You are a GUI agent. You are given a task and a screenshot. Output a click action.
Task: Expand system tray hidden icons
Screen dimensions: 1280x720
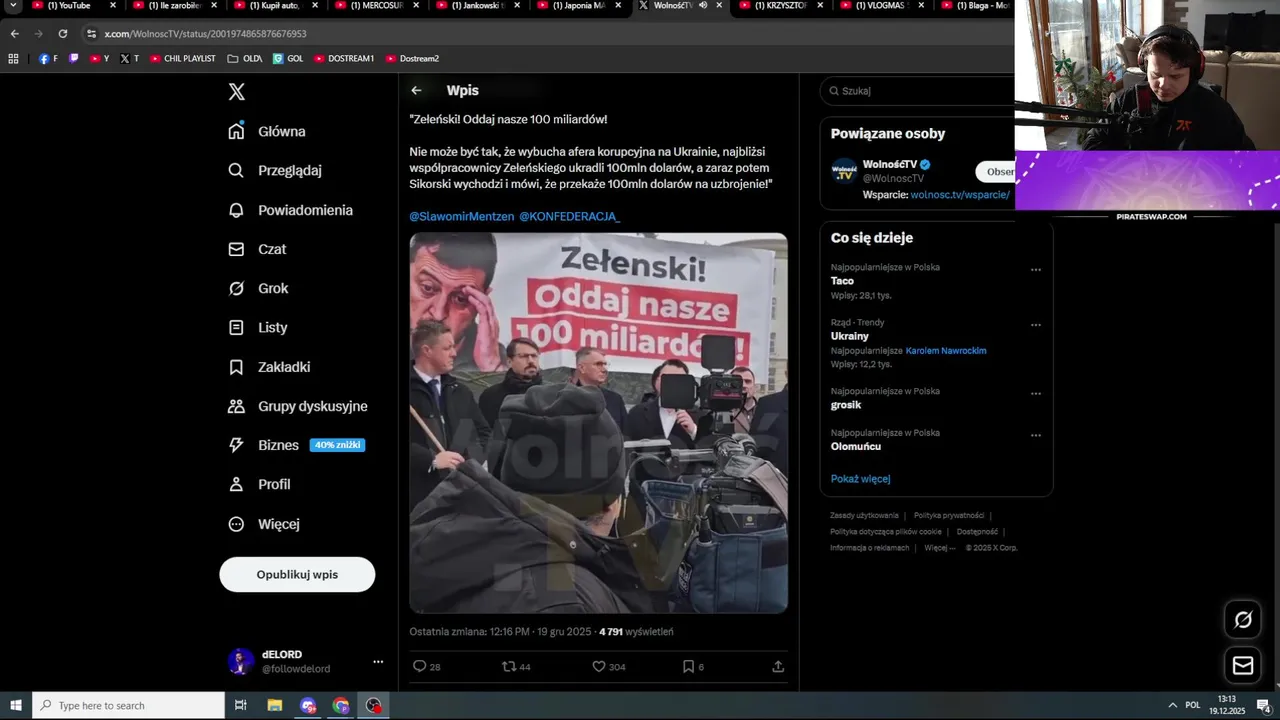(1173, 706)
